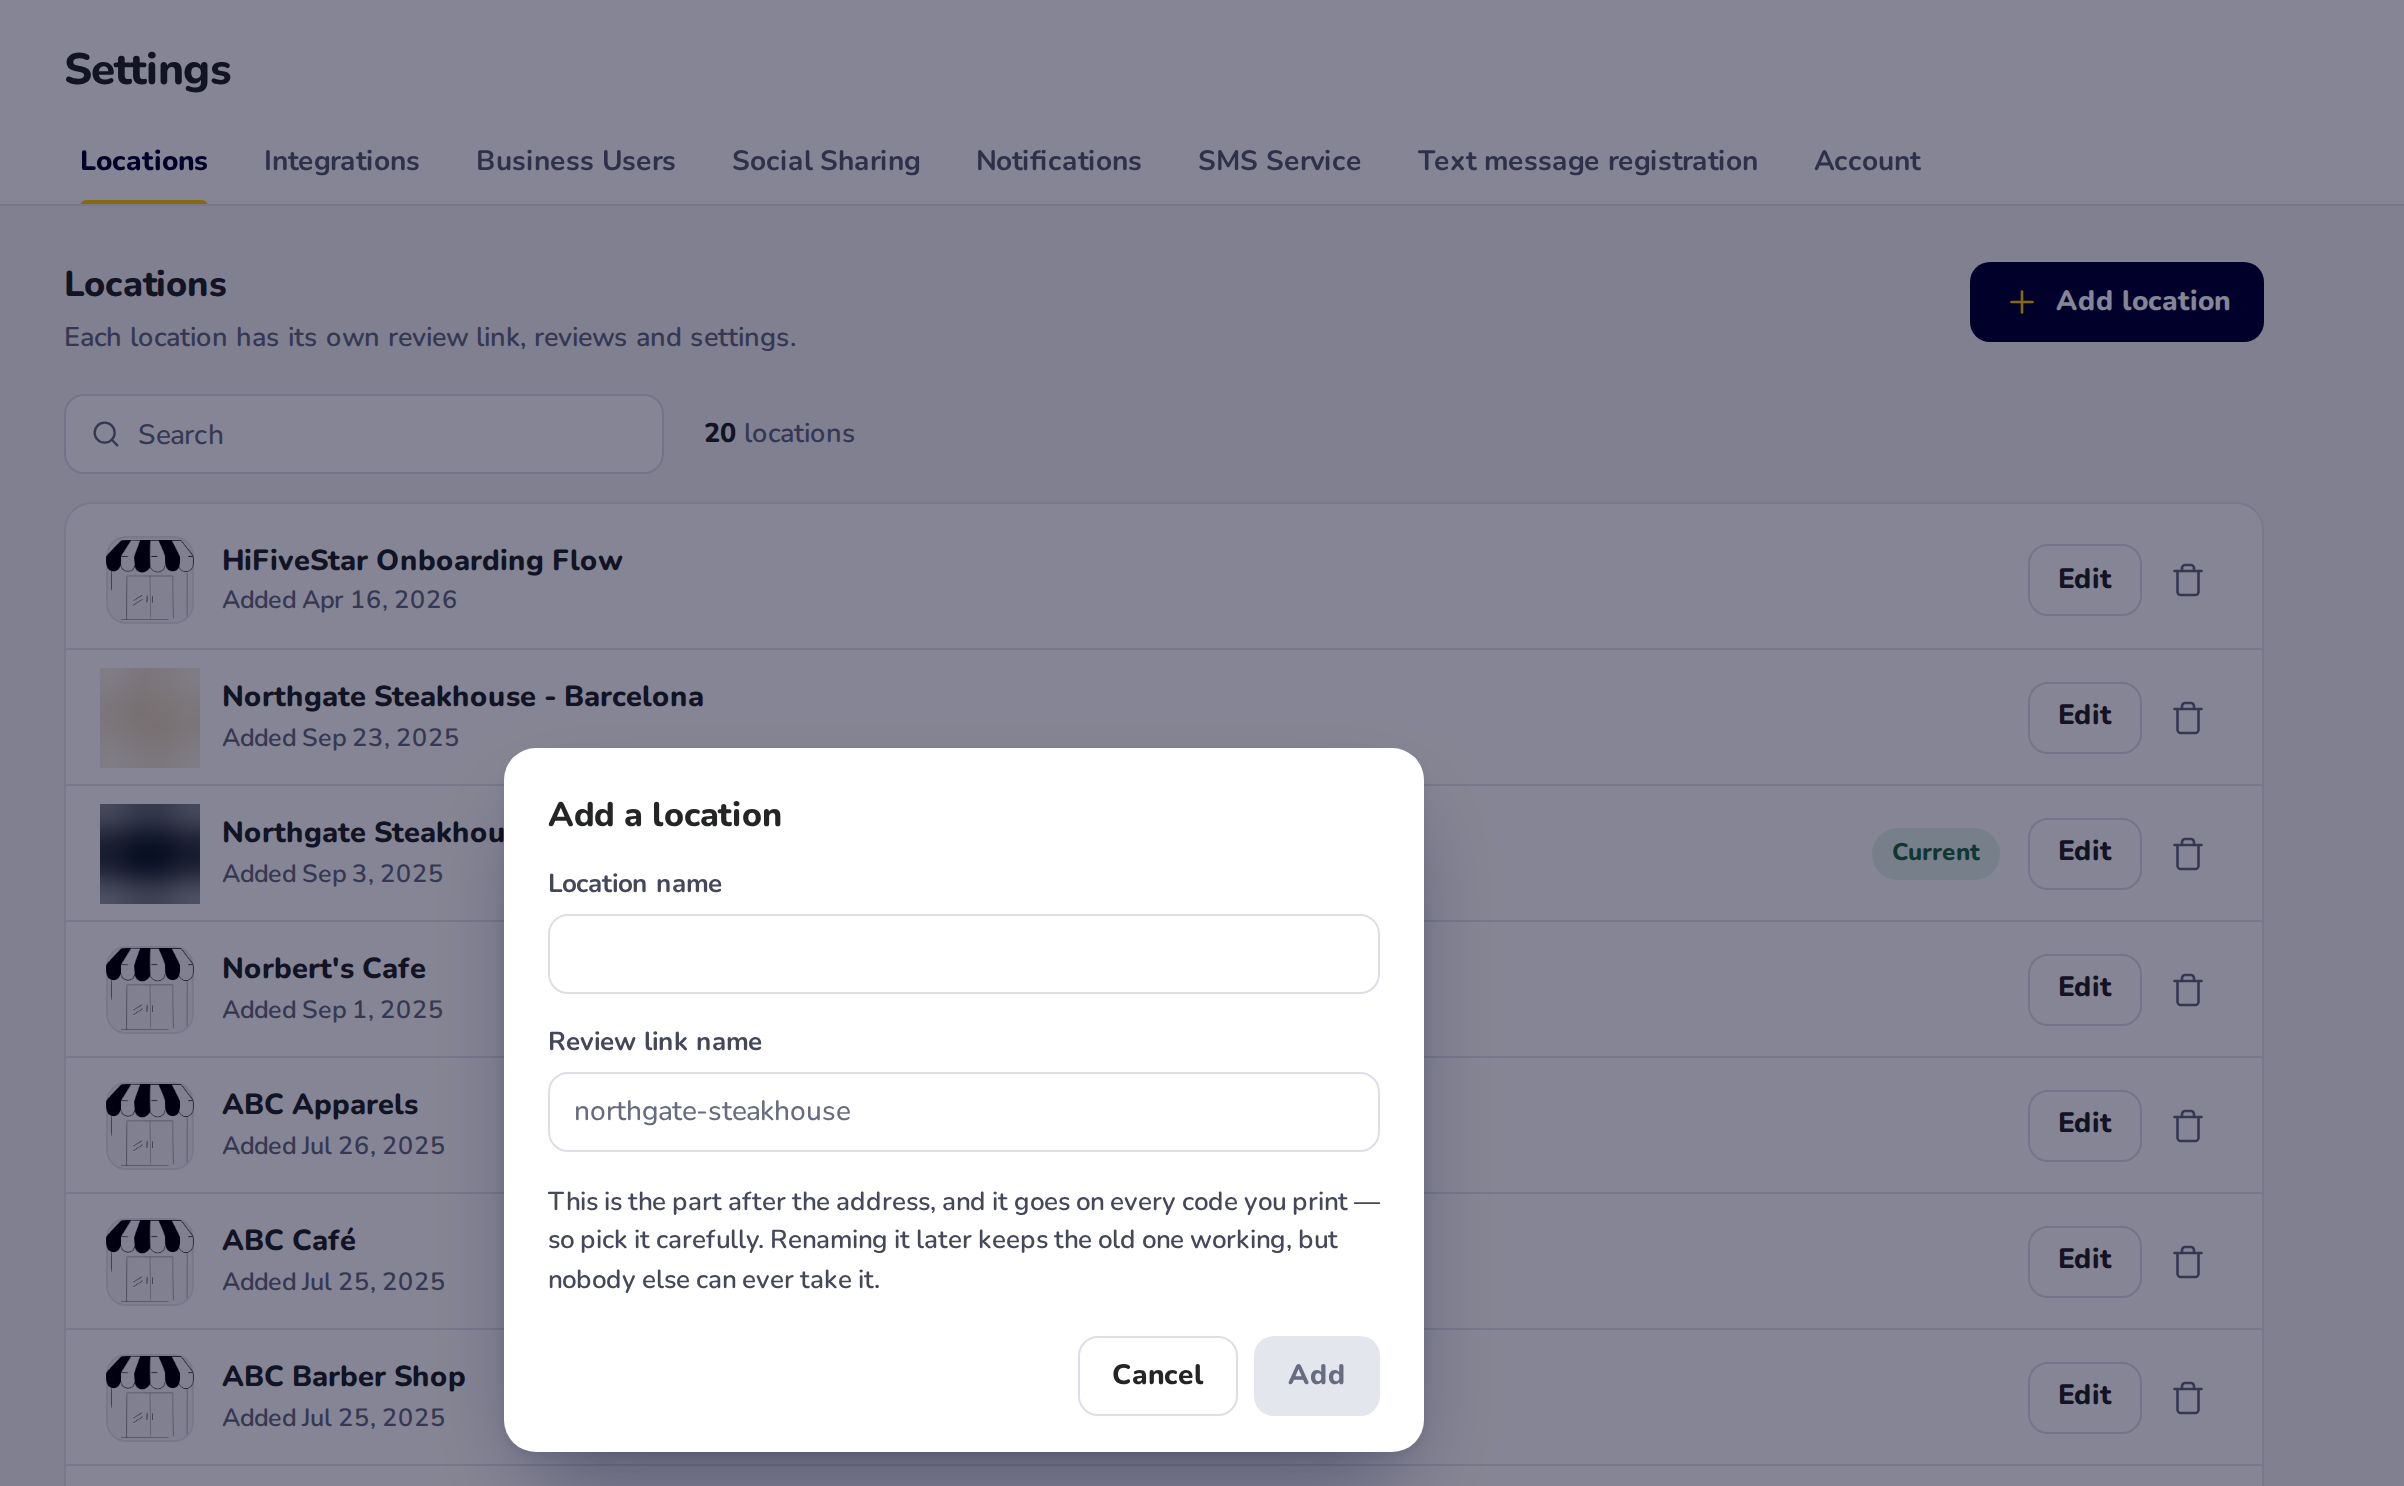Click the storefront icon beside ABC Apparels
Screen dimensions: 2404x1486
click(150, 1125)
